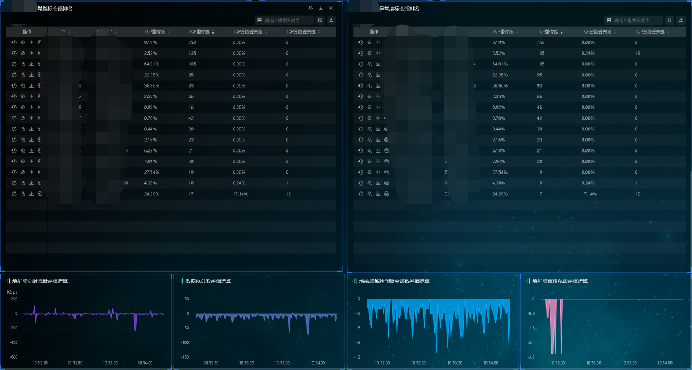The image size is (692, 370).
Task: Click second action icon in top row, left table
Action: pyautogui.click(x=23, y=42)
